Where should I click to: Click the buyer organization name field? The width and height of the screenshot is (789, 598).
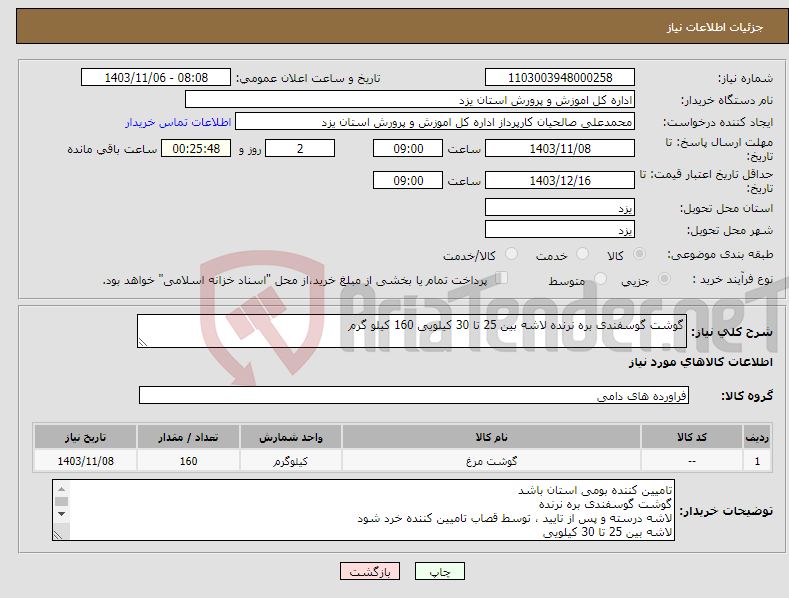click(x=410, y=100)
